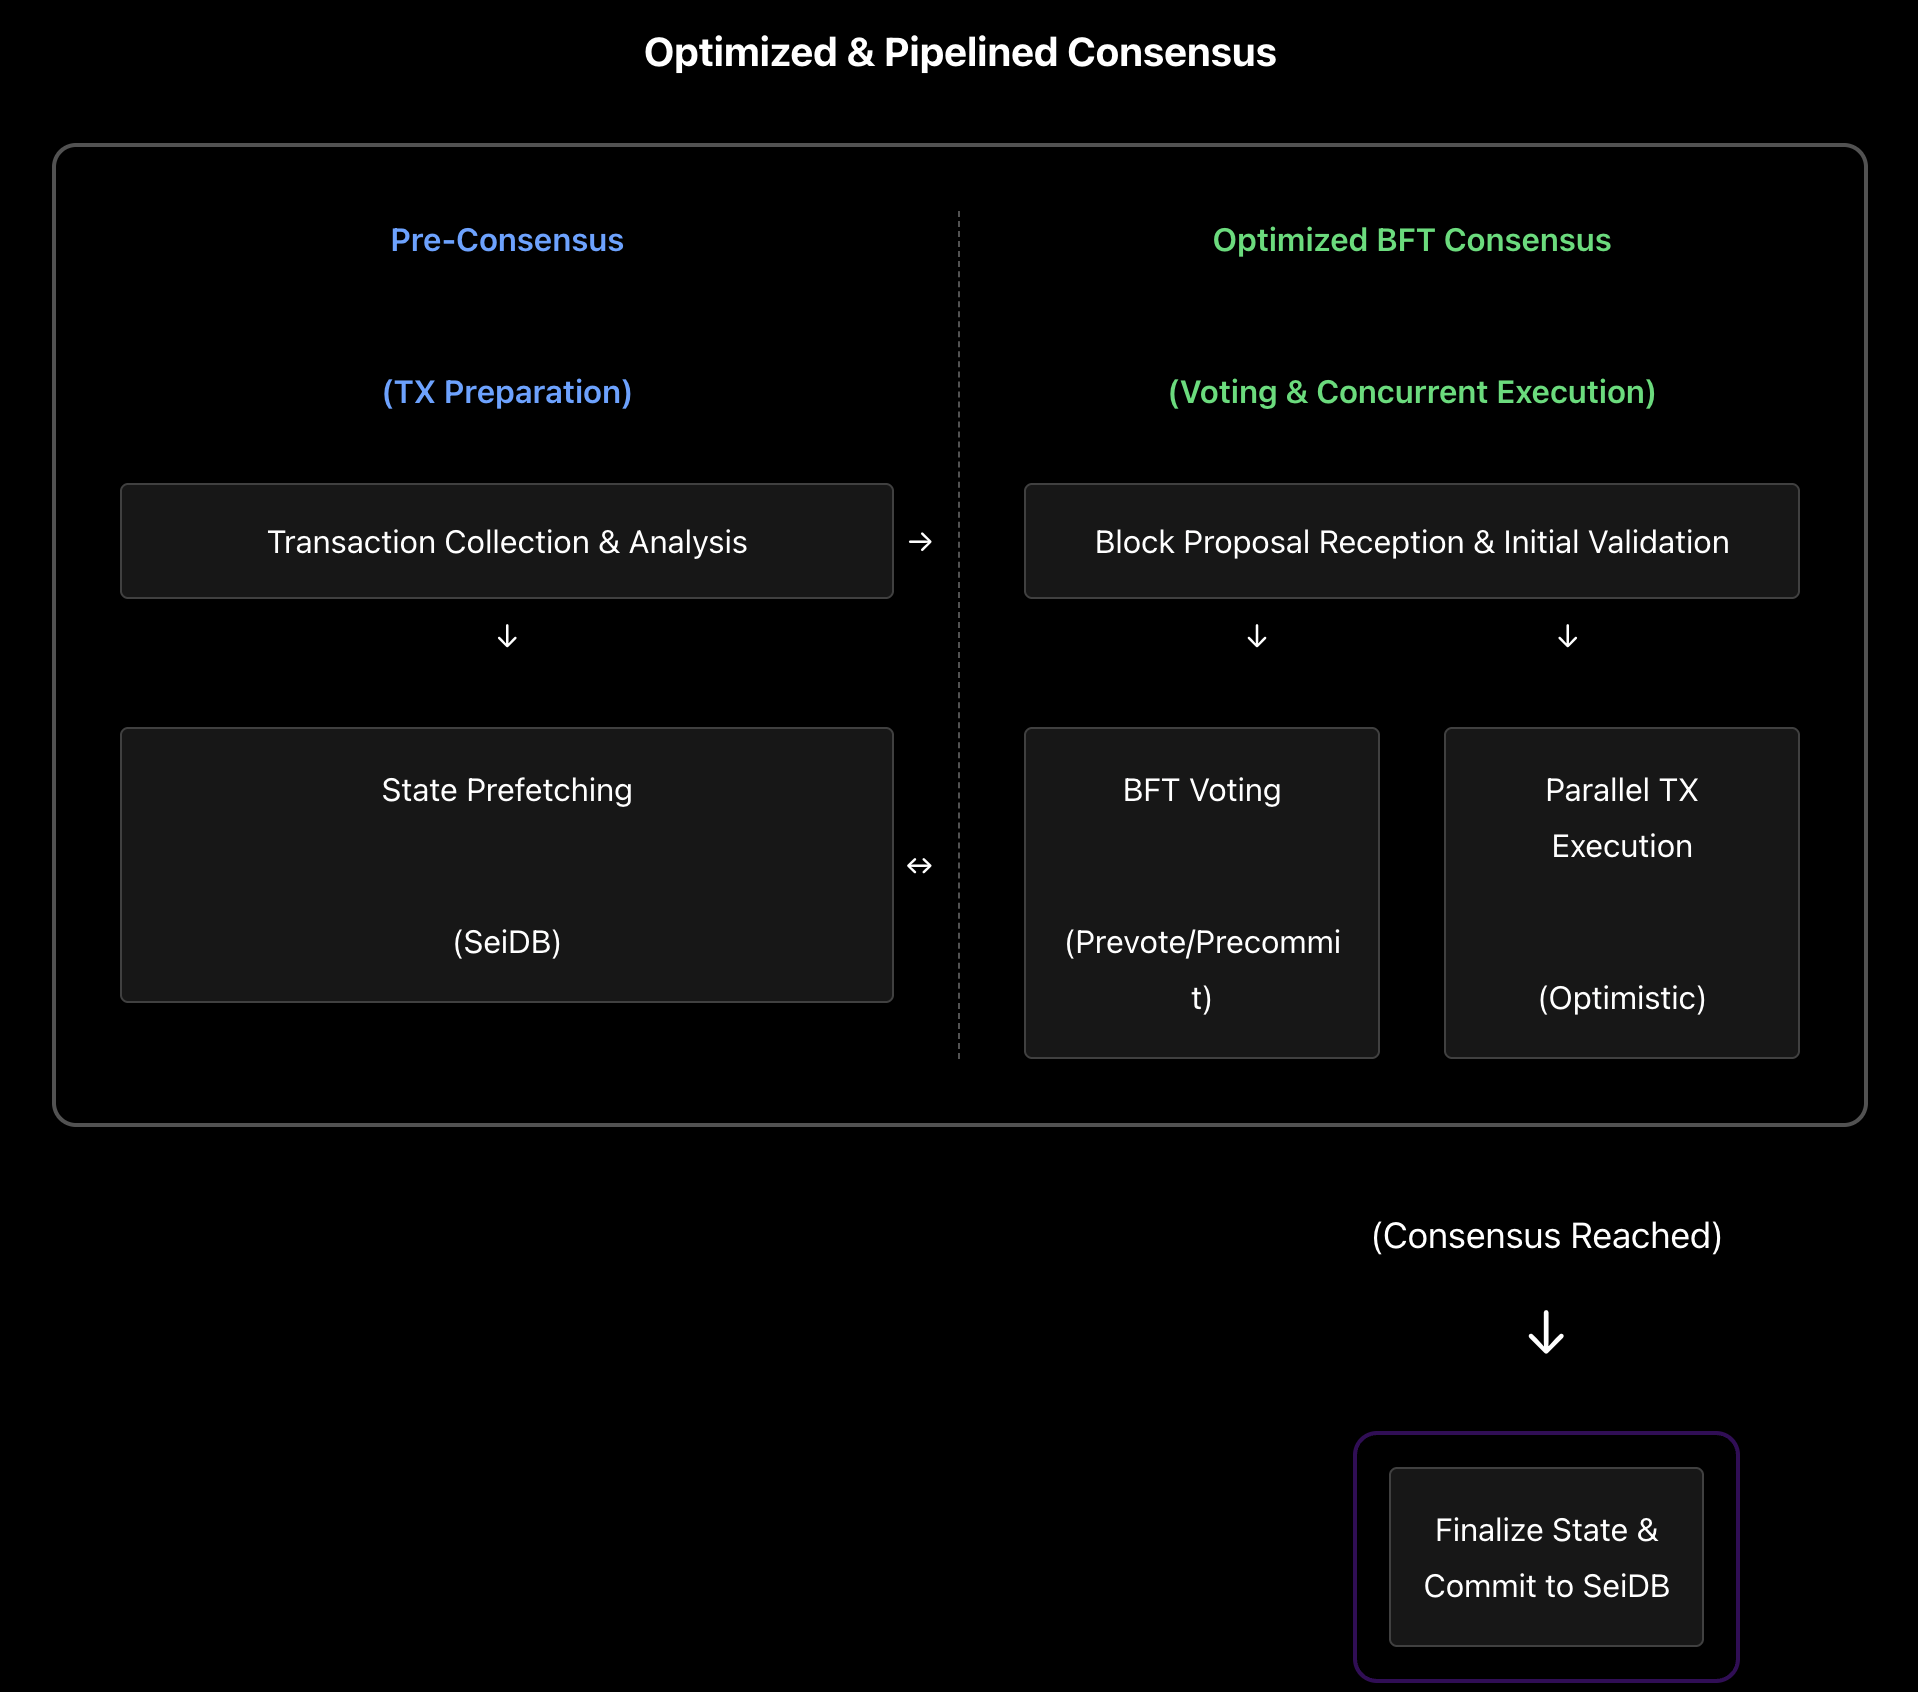This screenshot has height=1692, width=1918.
Task: Click the large arrow below Consensus Reached
Action: [1546, 1332]
